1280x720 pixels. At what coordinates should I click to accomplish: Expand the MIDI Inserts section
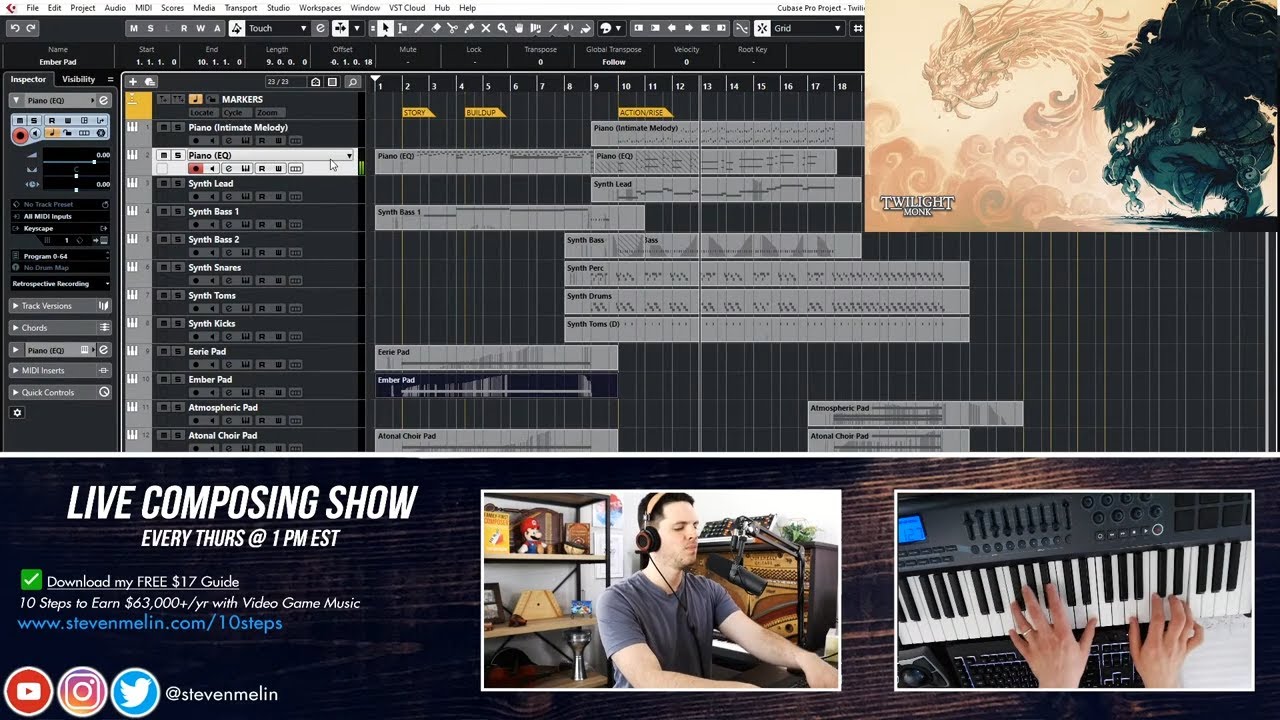[x=16, y=370]
